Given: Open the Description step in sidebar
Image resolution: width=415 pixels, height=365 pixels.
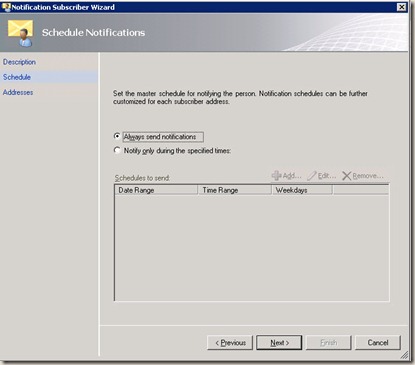Looking at the screenshot, I should (x=19, y=62).
